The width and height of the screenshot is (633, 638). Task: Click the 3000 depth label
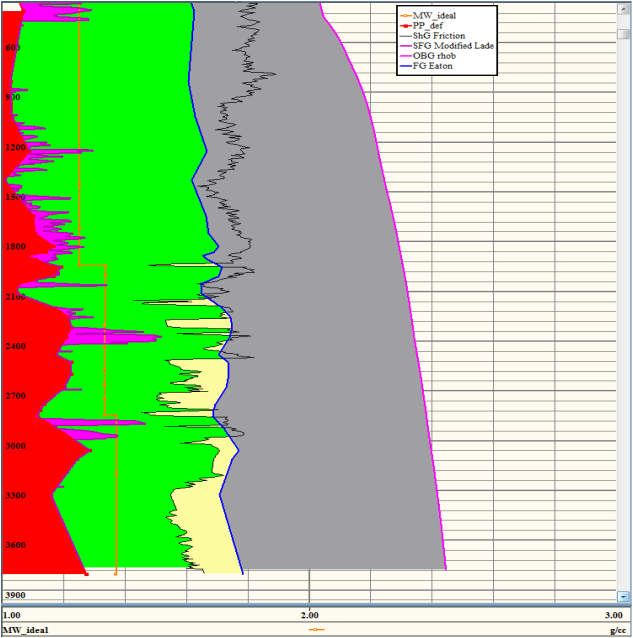pos(18,445)
